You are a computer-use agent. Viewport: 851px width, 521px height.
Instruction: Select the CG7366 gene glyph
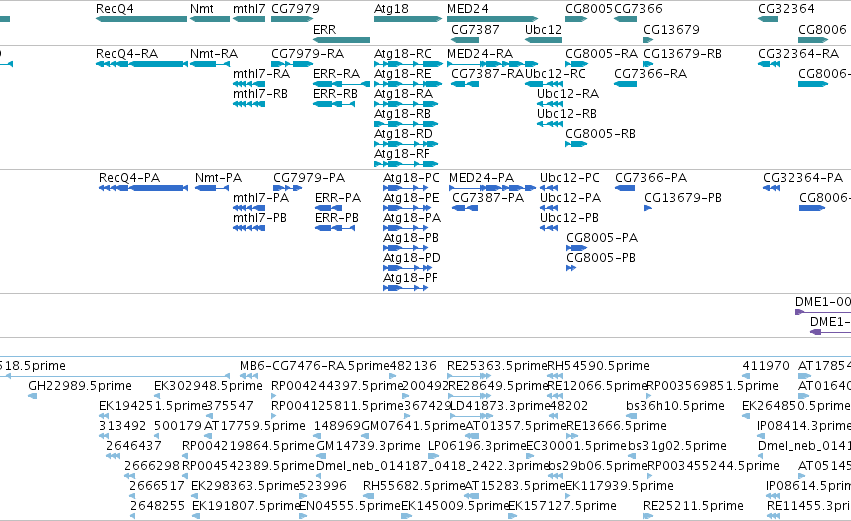point(625,19)
